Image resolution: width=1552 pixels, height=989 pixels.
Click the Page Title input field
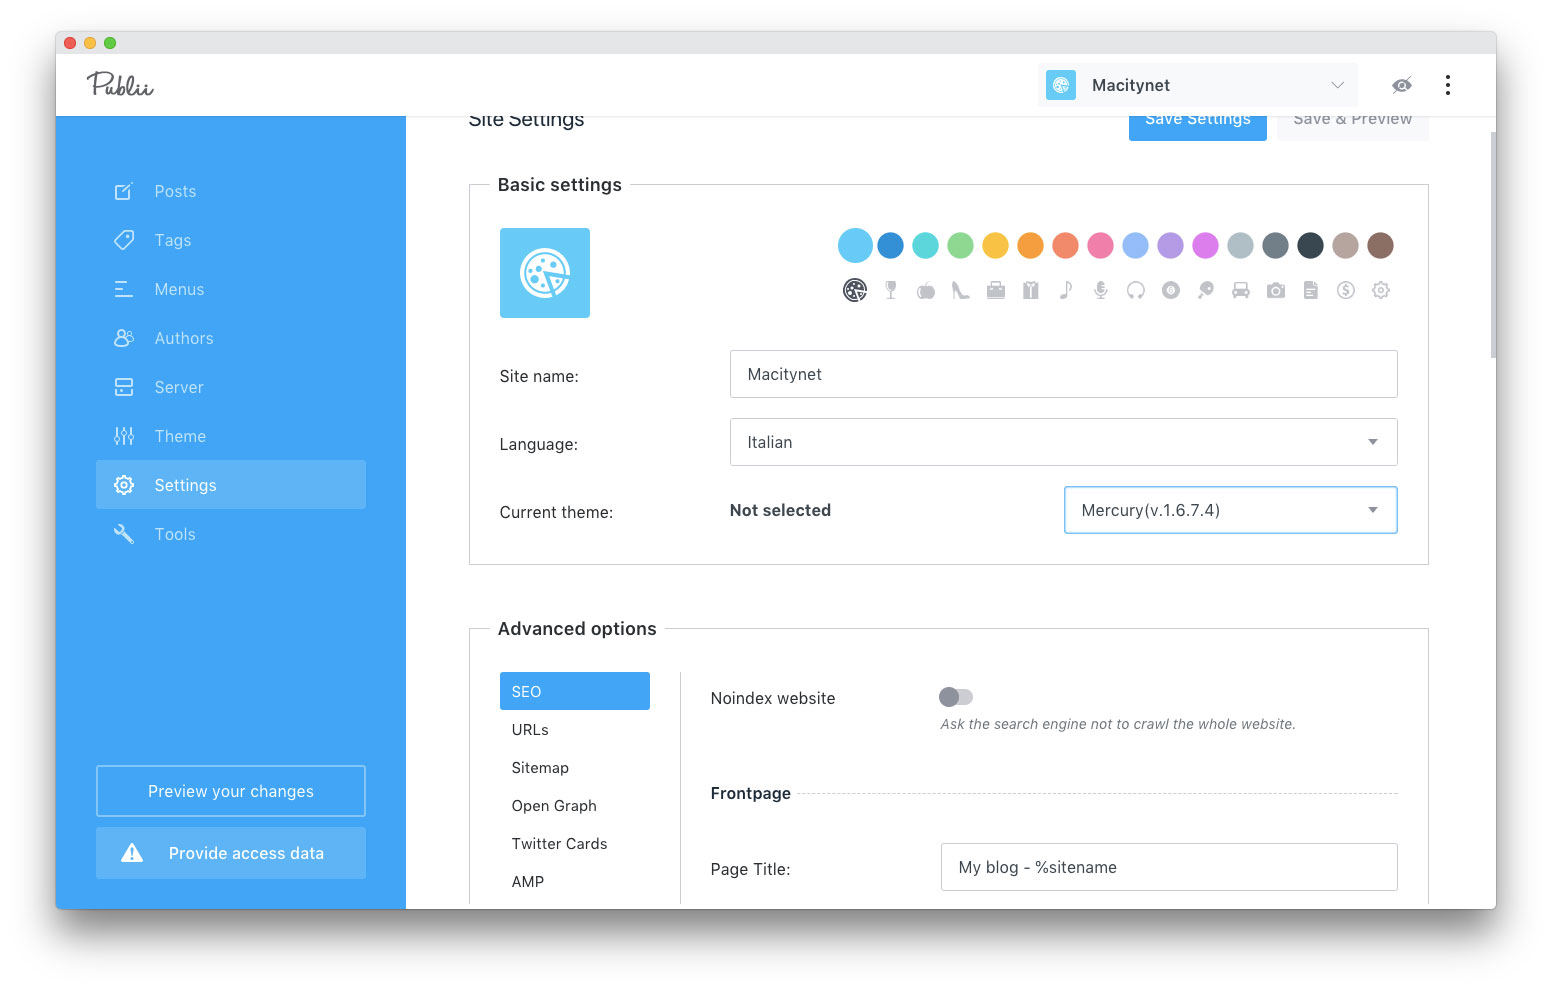[x=1169, y=867]
